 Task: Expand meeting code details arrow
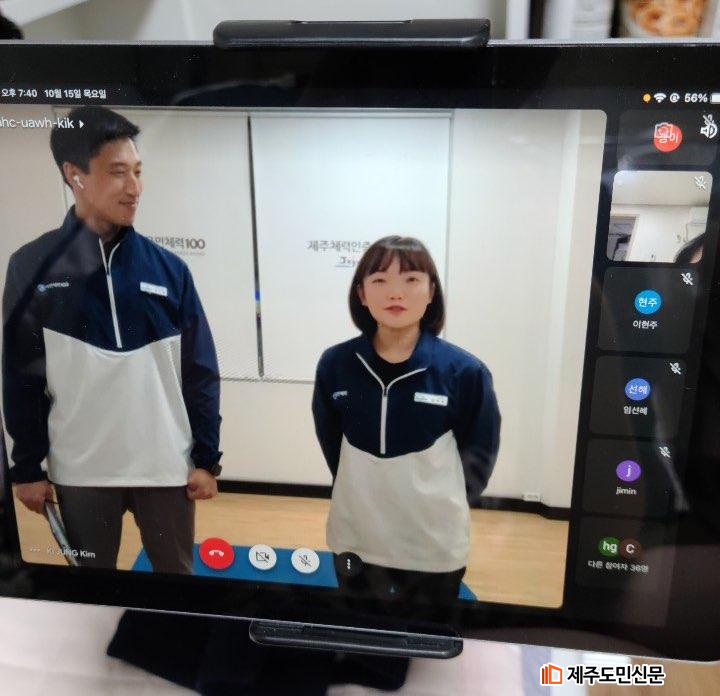coord(81,123)
